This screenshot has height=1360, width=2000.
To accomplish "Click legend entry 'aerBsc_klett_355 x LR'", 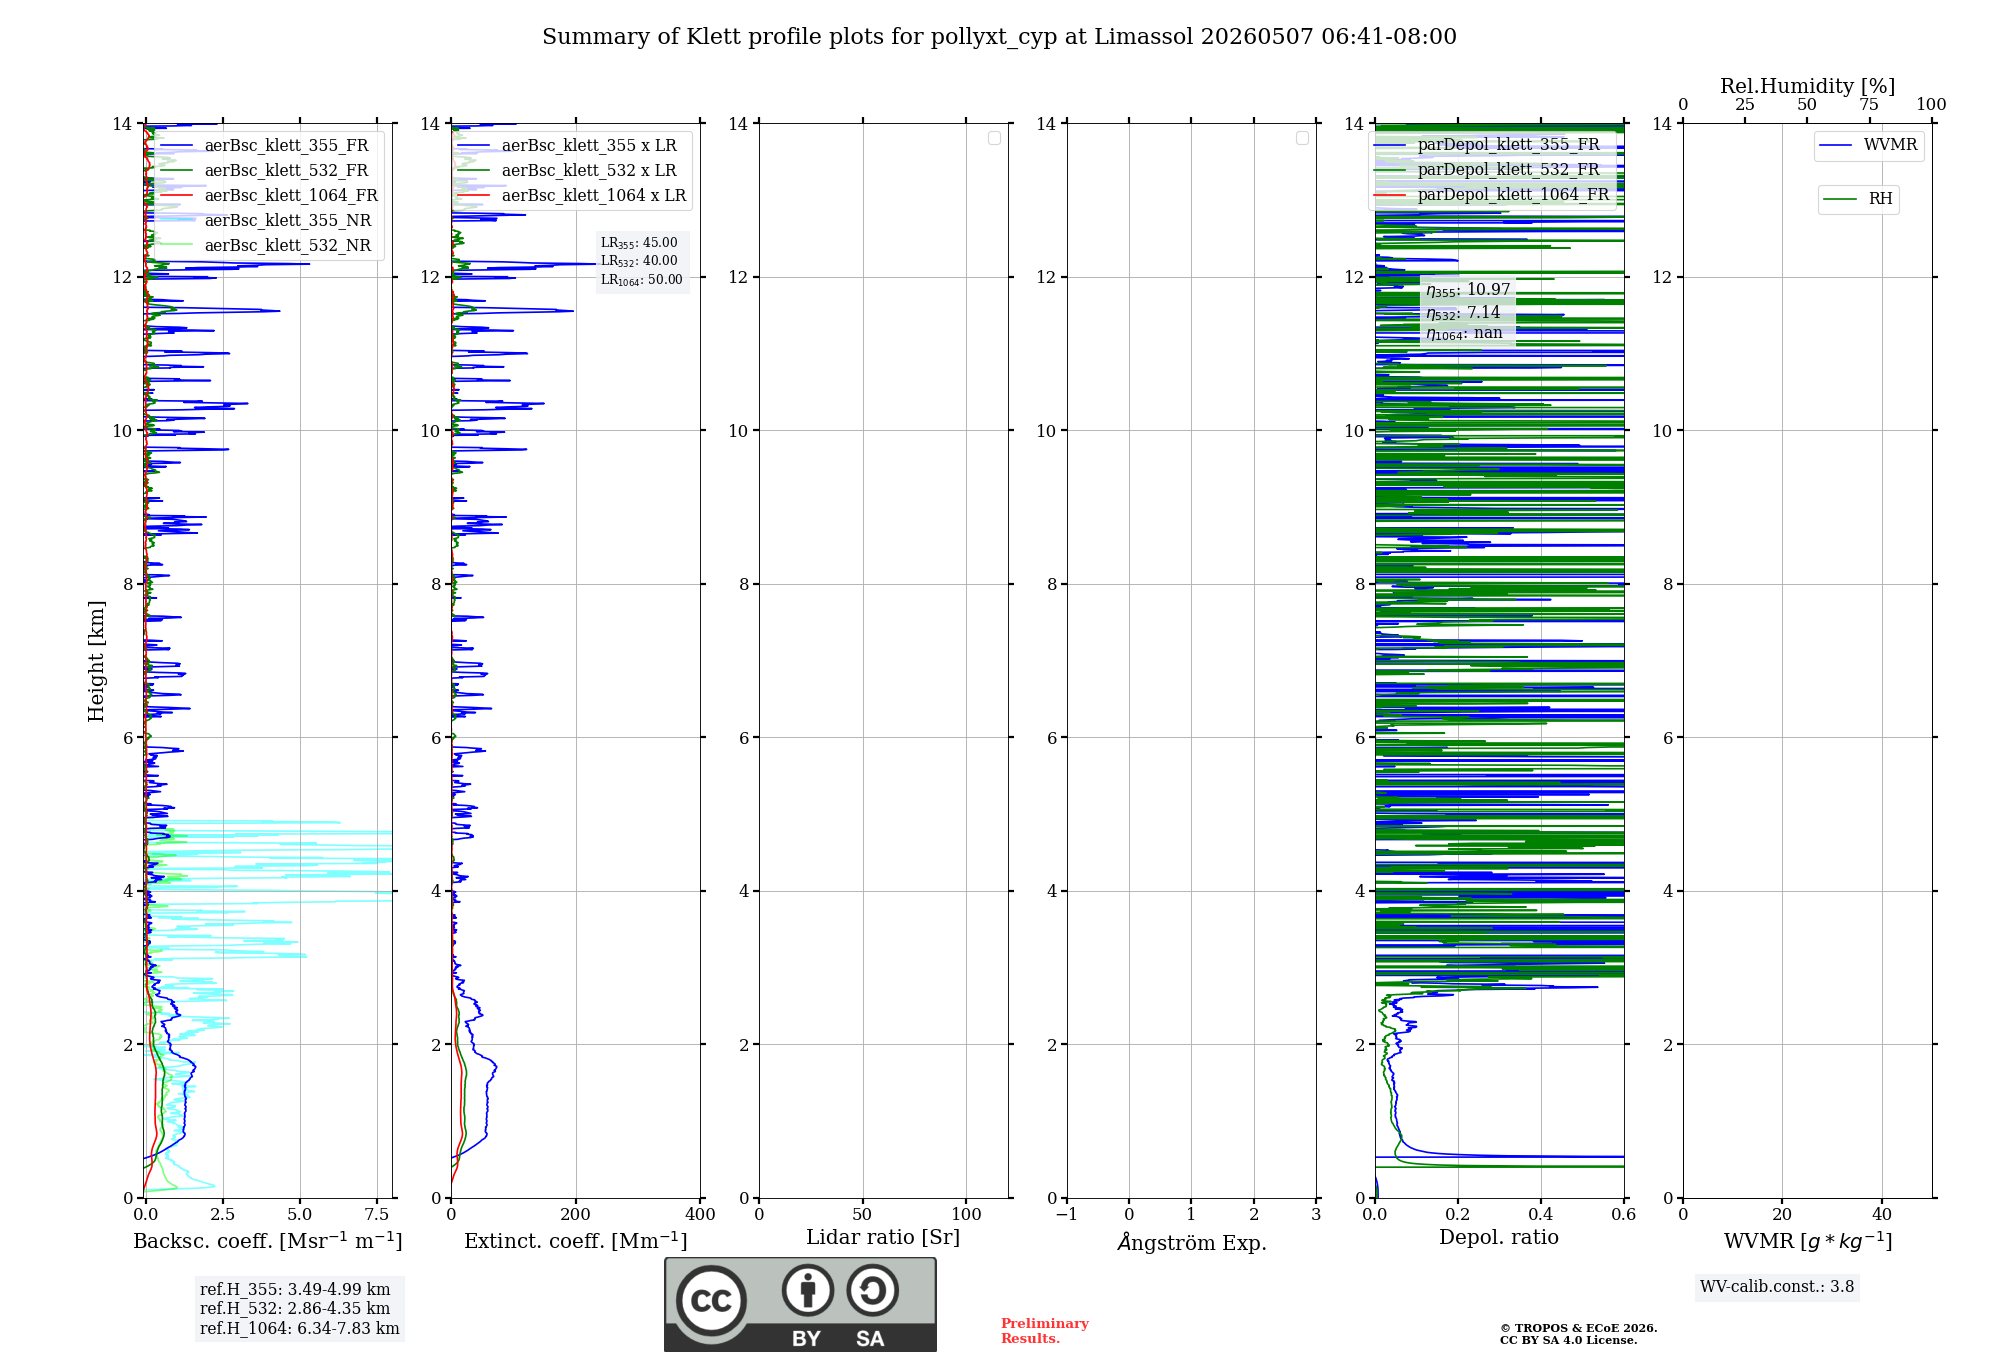I will [570, 146].
